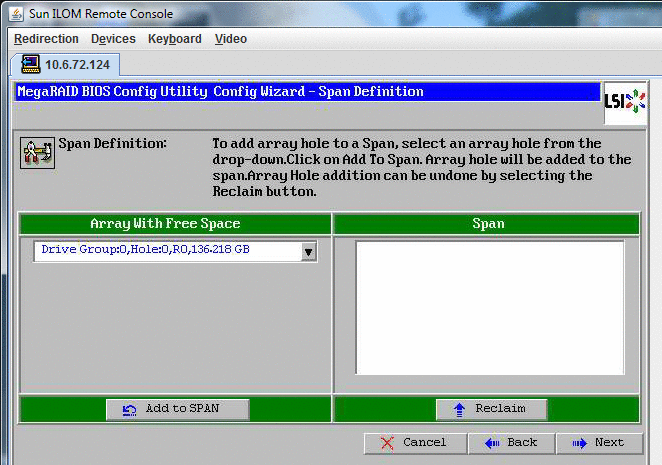The image size is (662, 465).
Task: Click the Add to SPAN button
Action: (x=178, y=409)
